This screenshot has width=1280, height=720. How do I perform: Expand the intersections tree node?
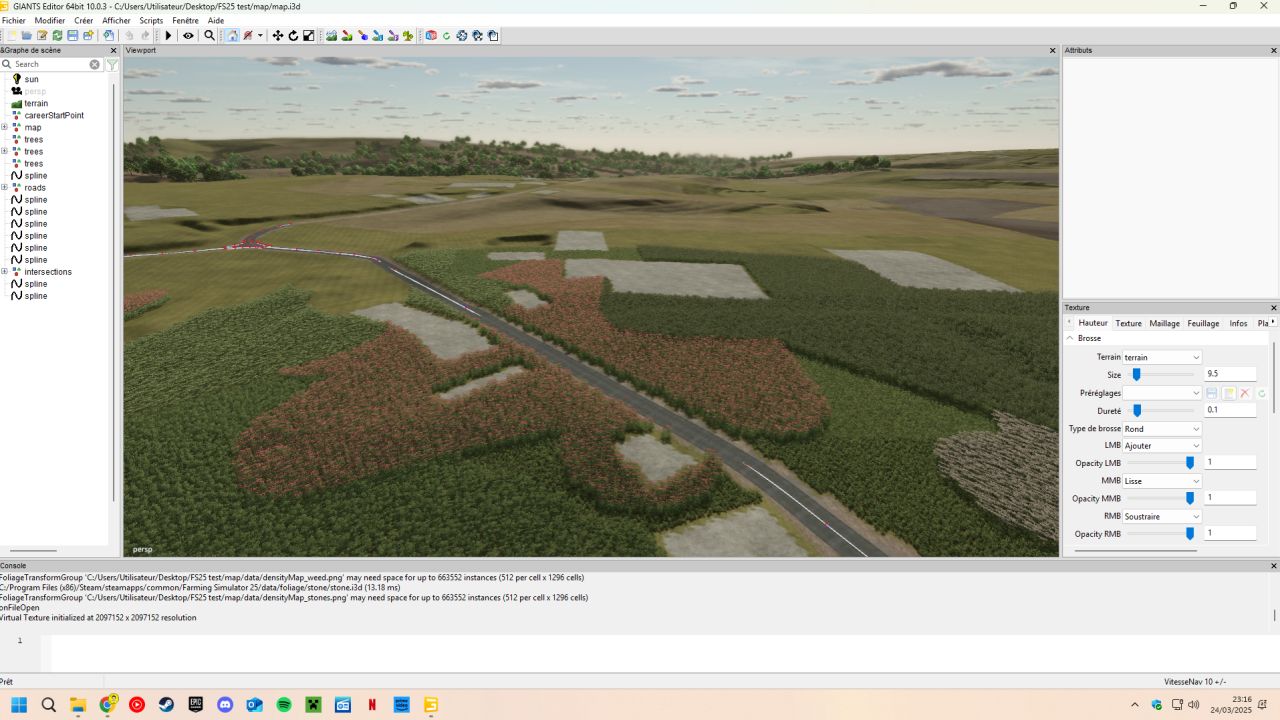[4, 271]
